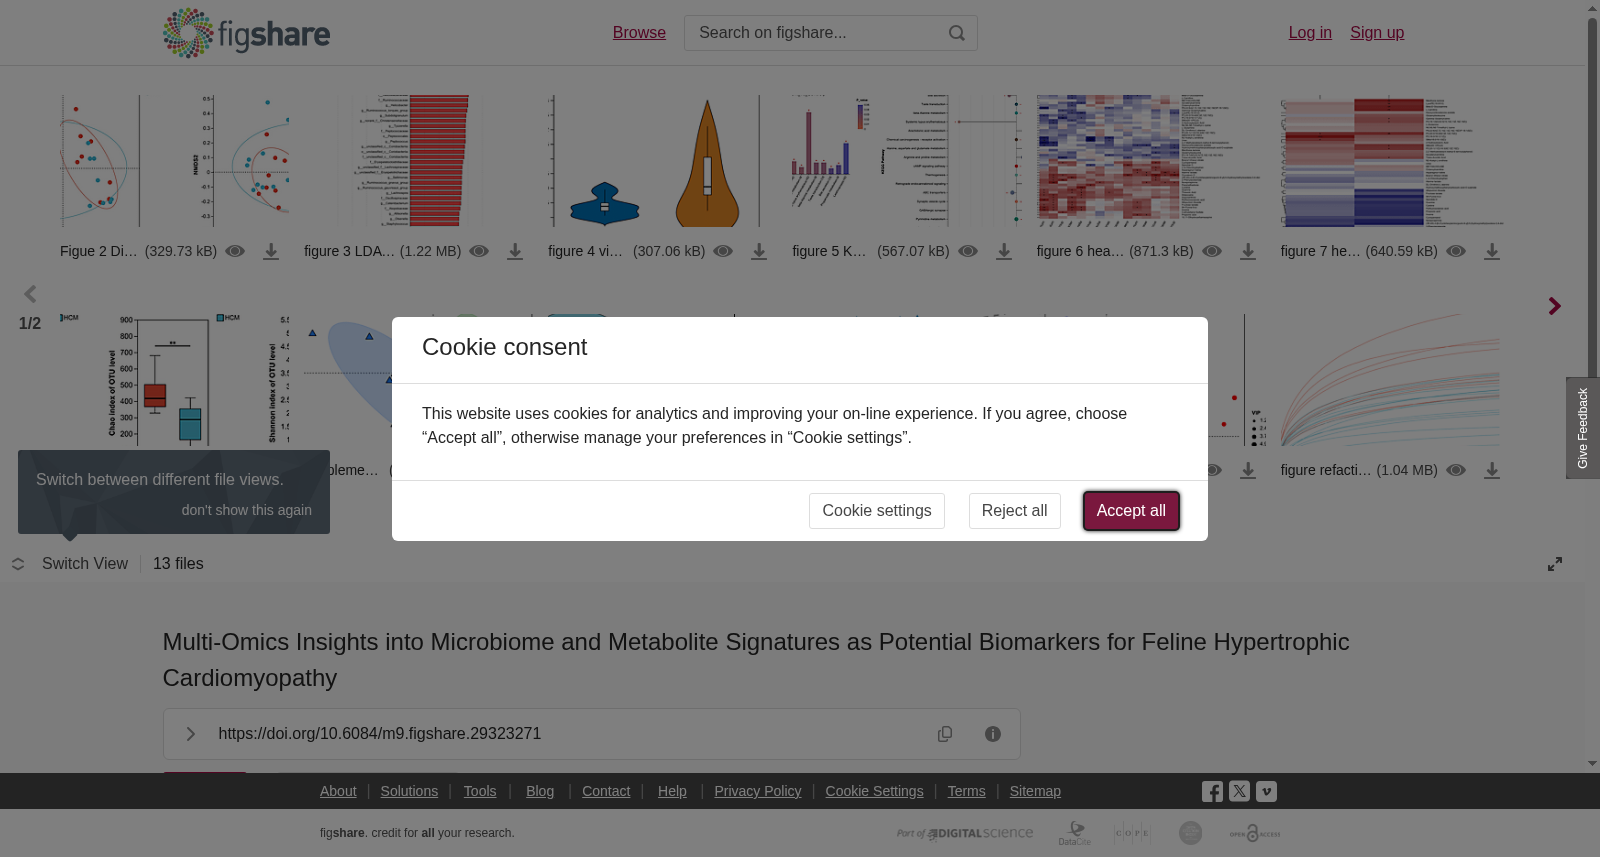Accept all cookies
Viewport: 1600px width, 857px height.
(x=1131, y=511)
